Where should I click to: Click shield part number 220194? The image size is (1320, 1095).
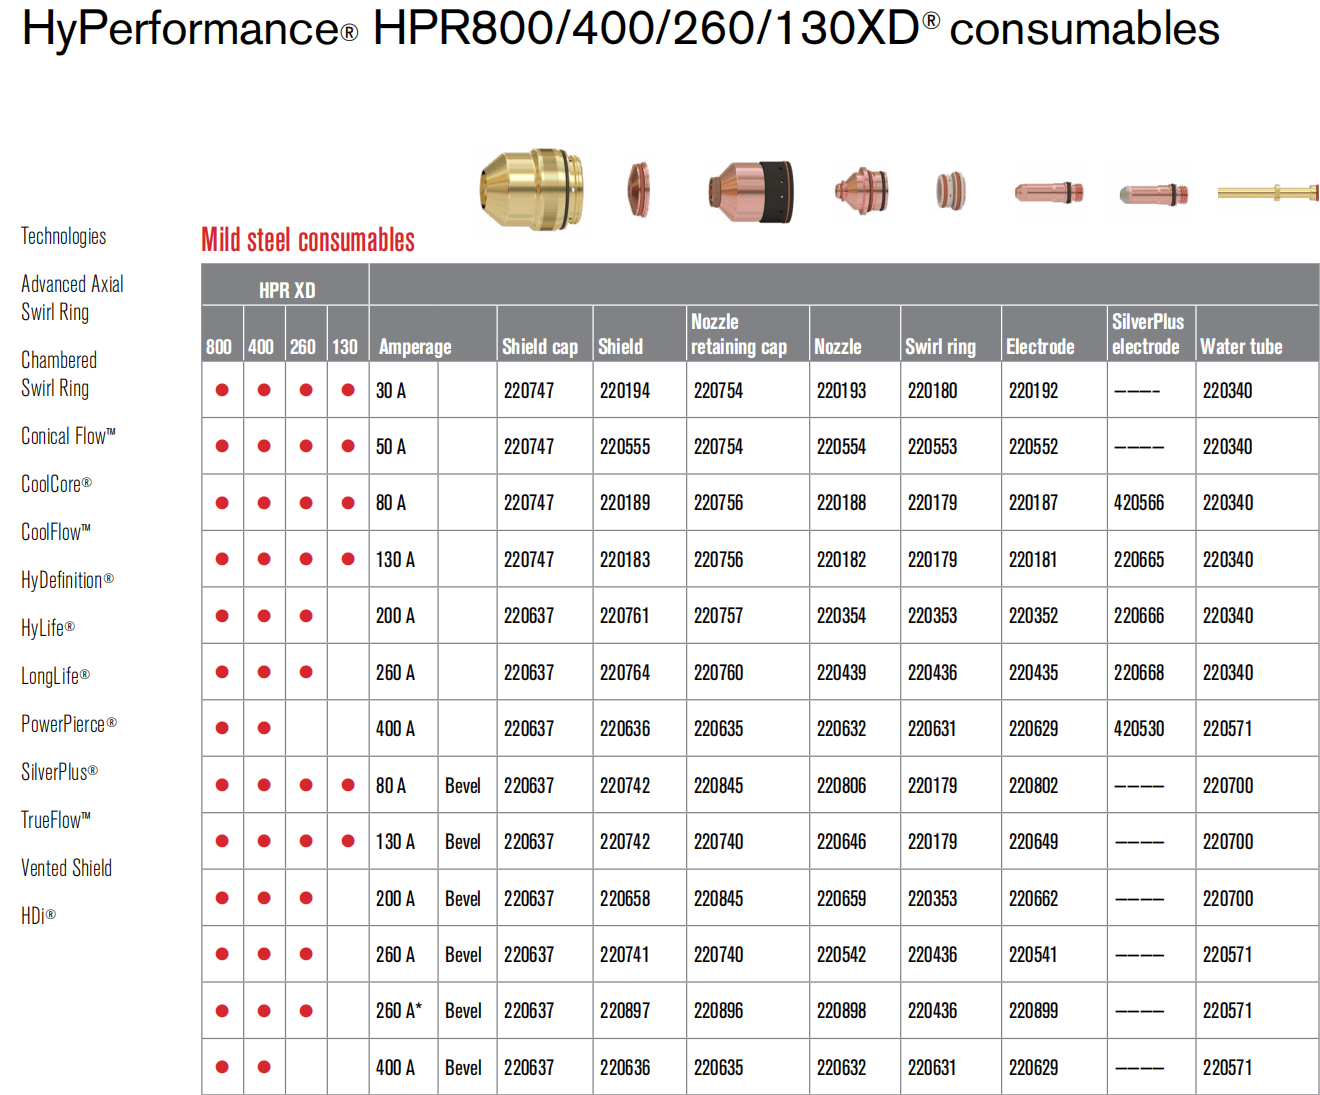click(x=625, y=391)
